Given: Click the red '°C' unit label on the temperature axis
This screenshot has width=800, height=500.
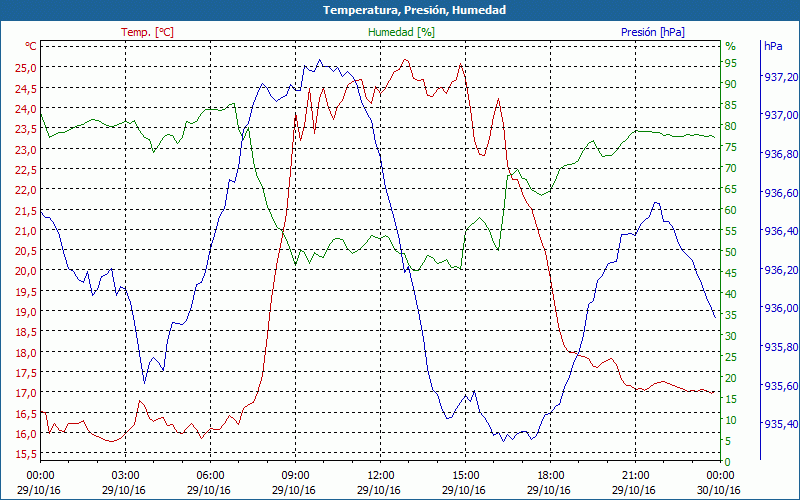Looking at the screenshot, I should [x=31, y=46].
